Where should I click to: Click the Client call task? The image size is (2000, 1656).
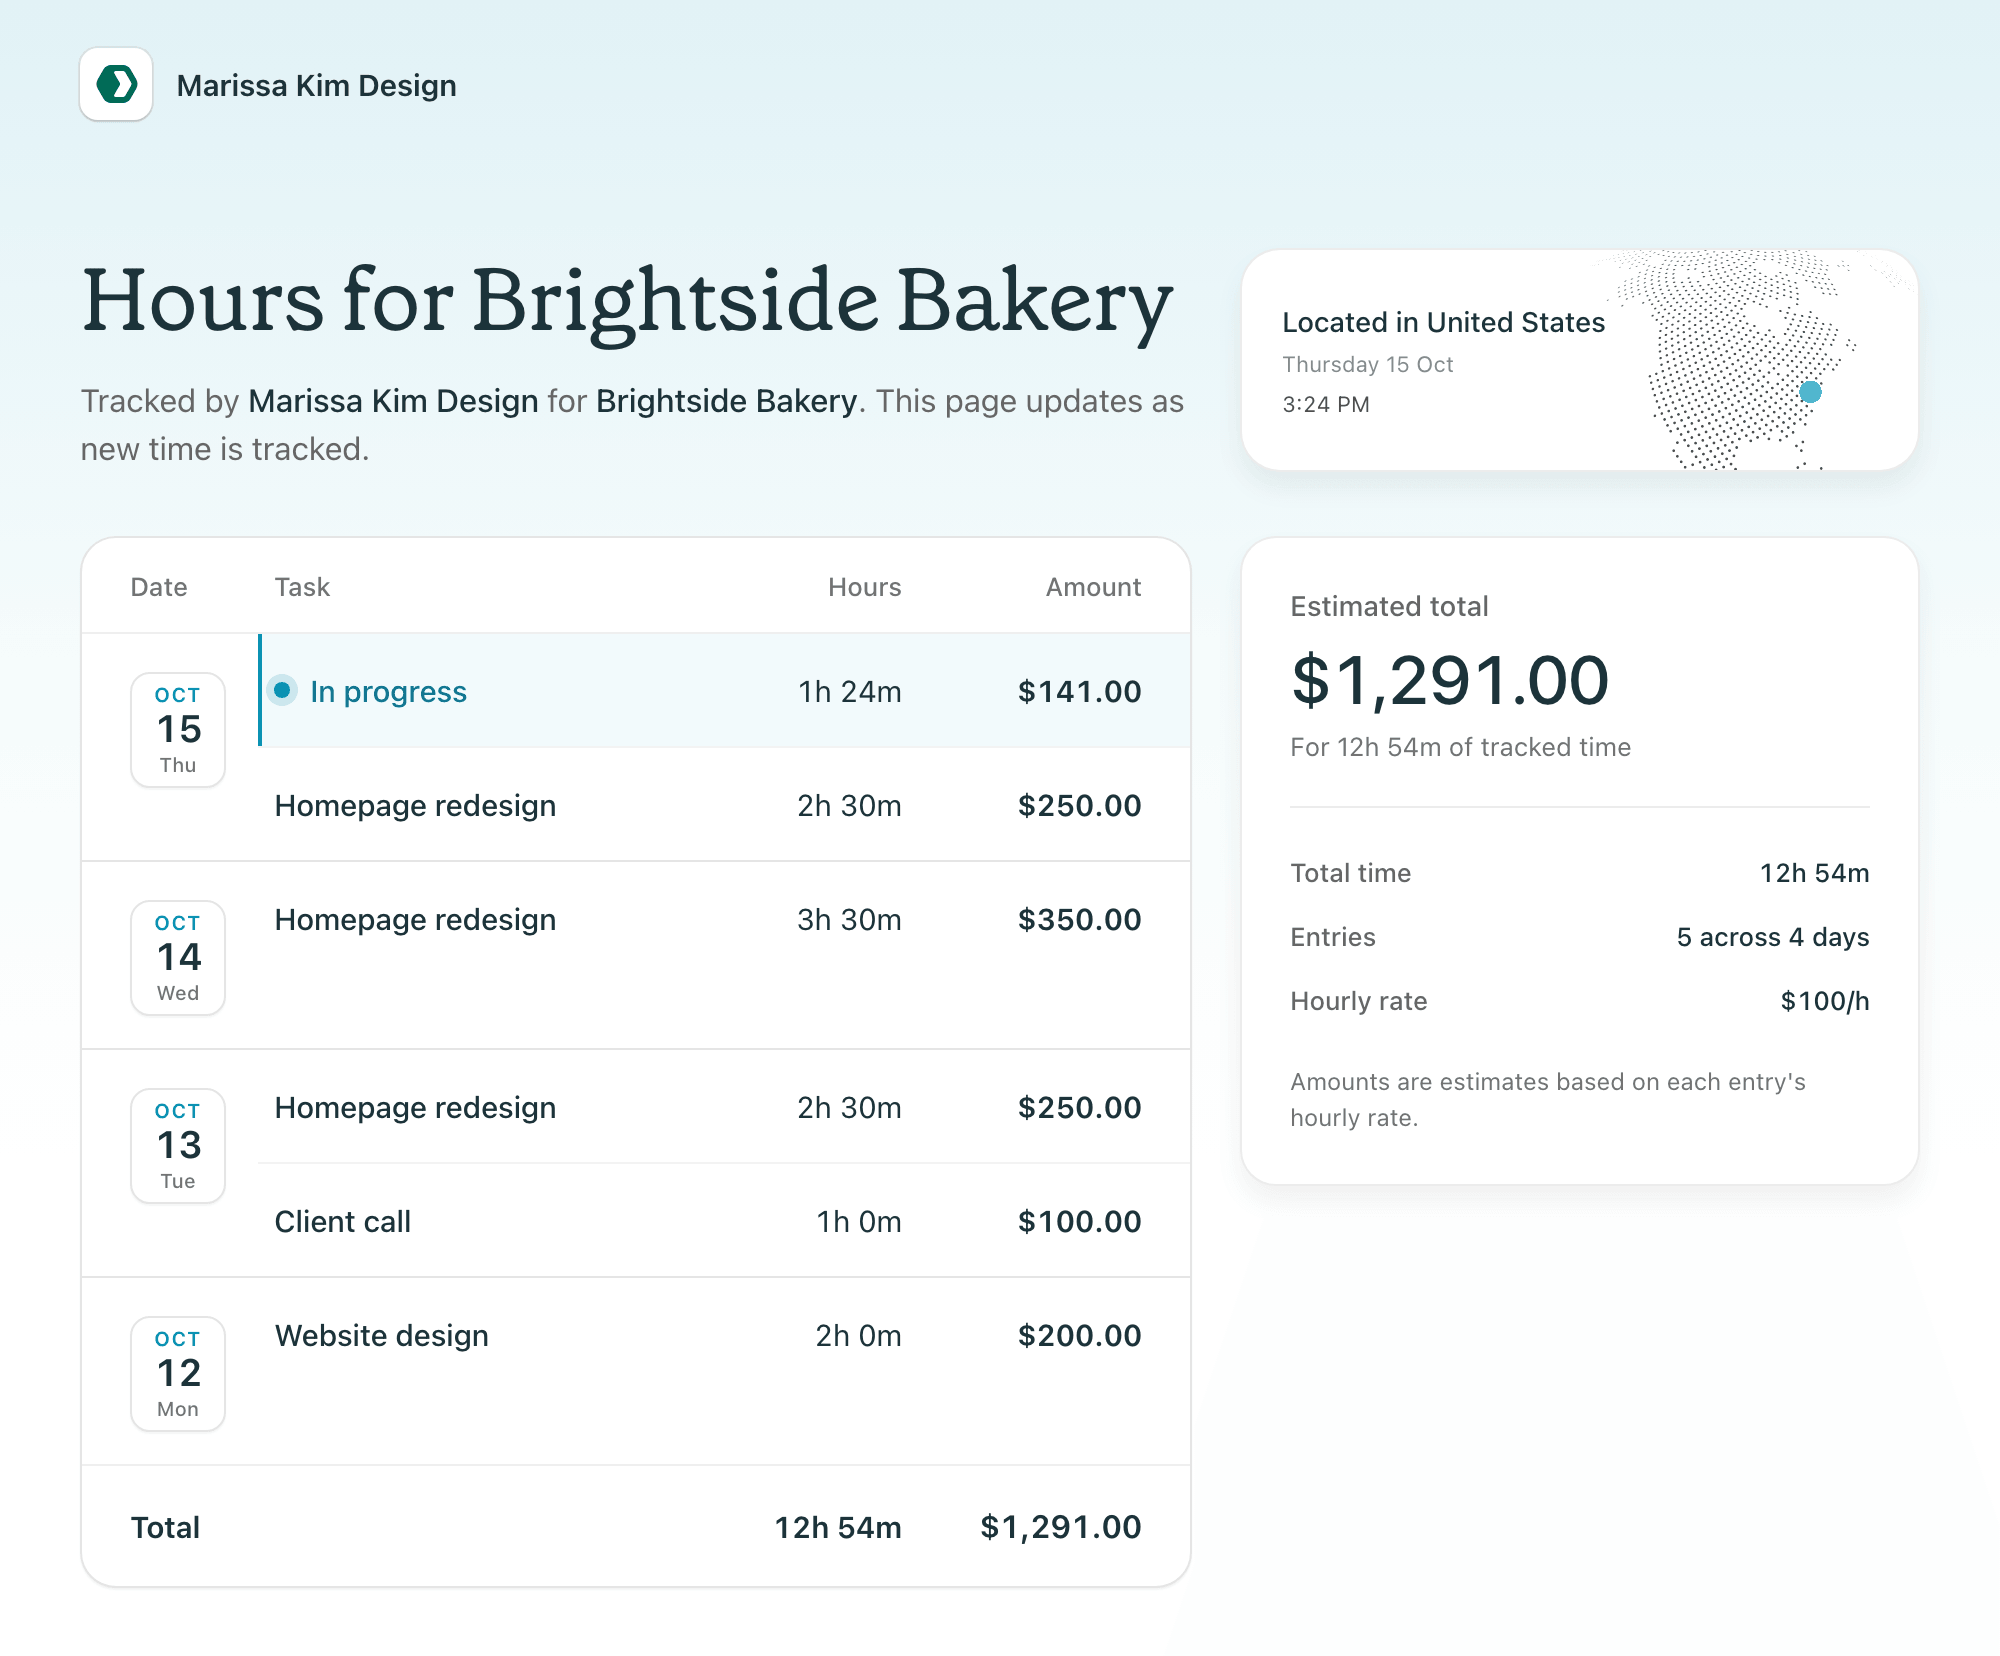coord(343,1222)
